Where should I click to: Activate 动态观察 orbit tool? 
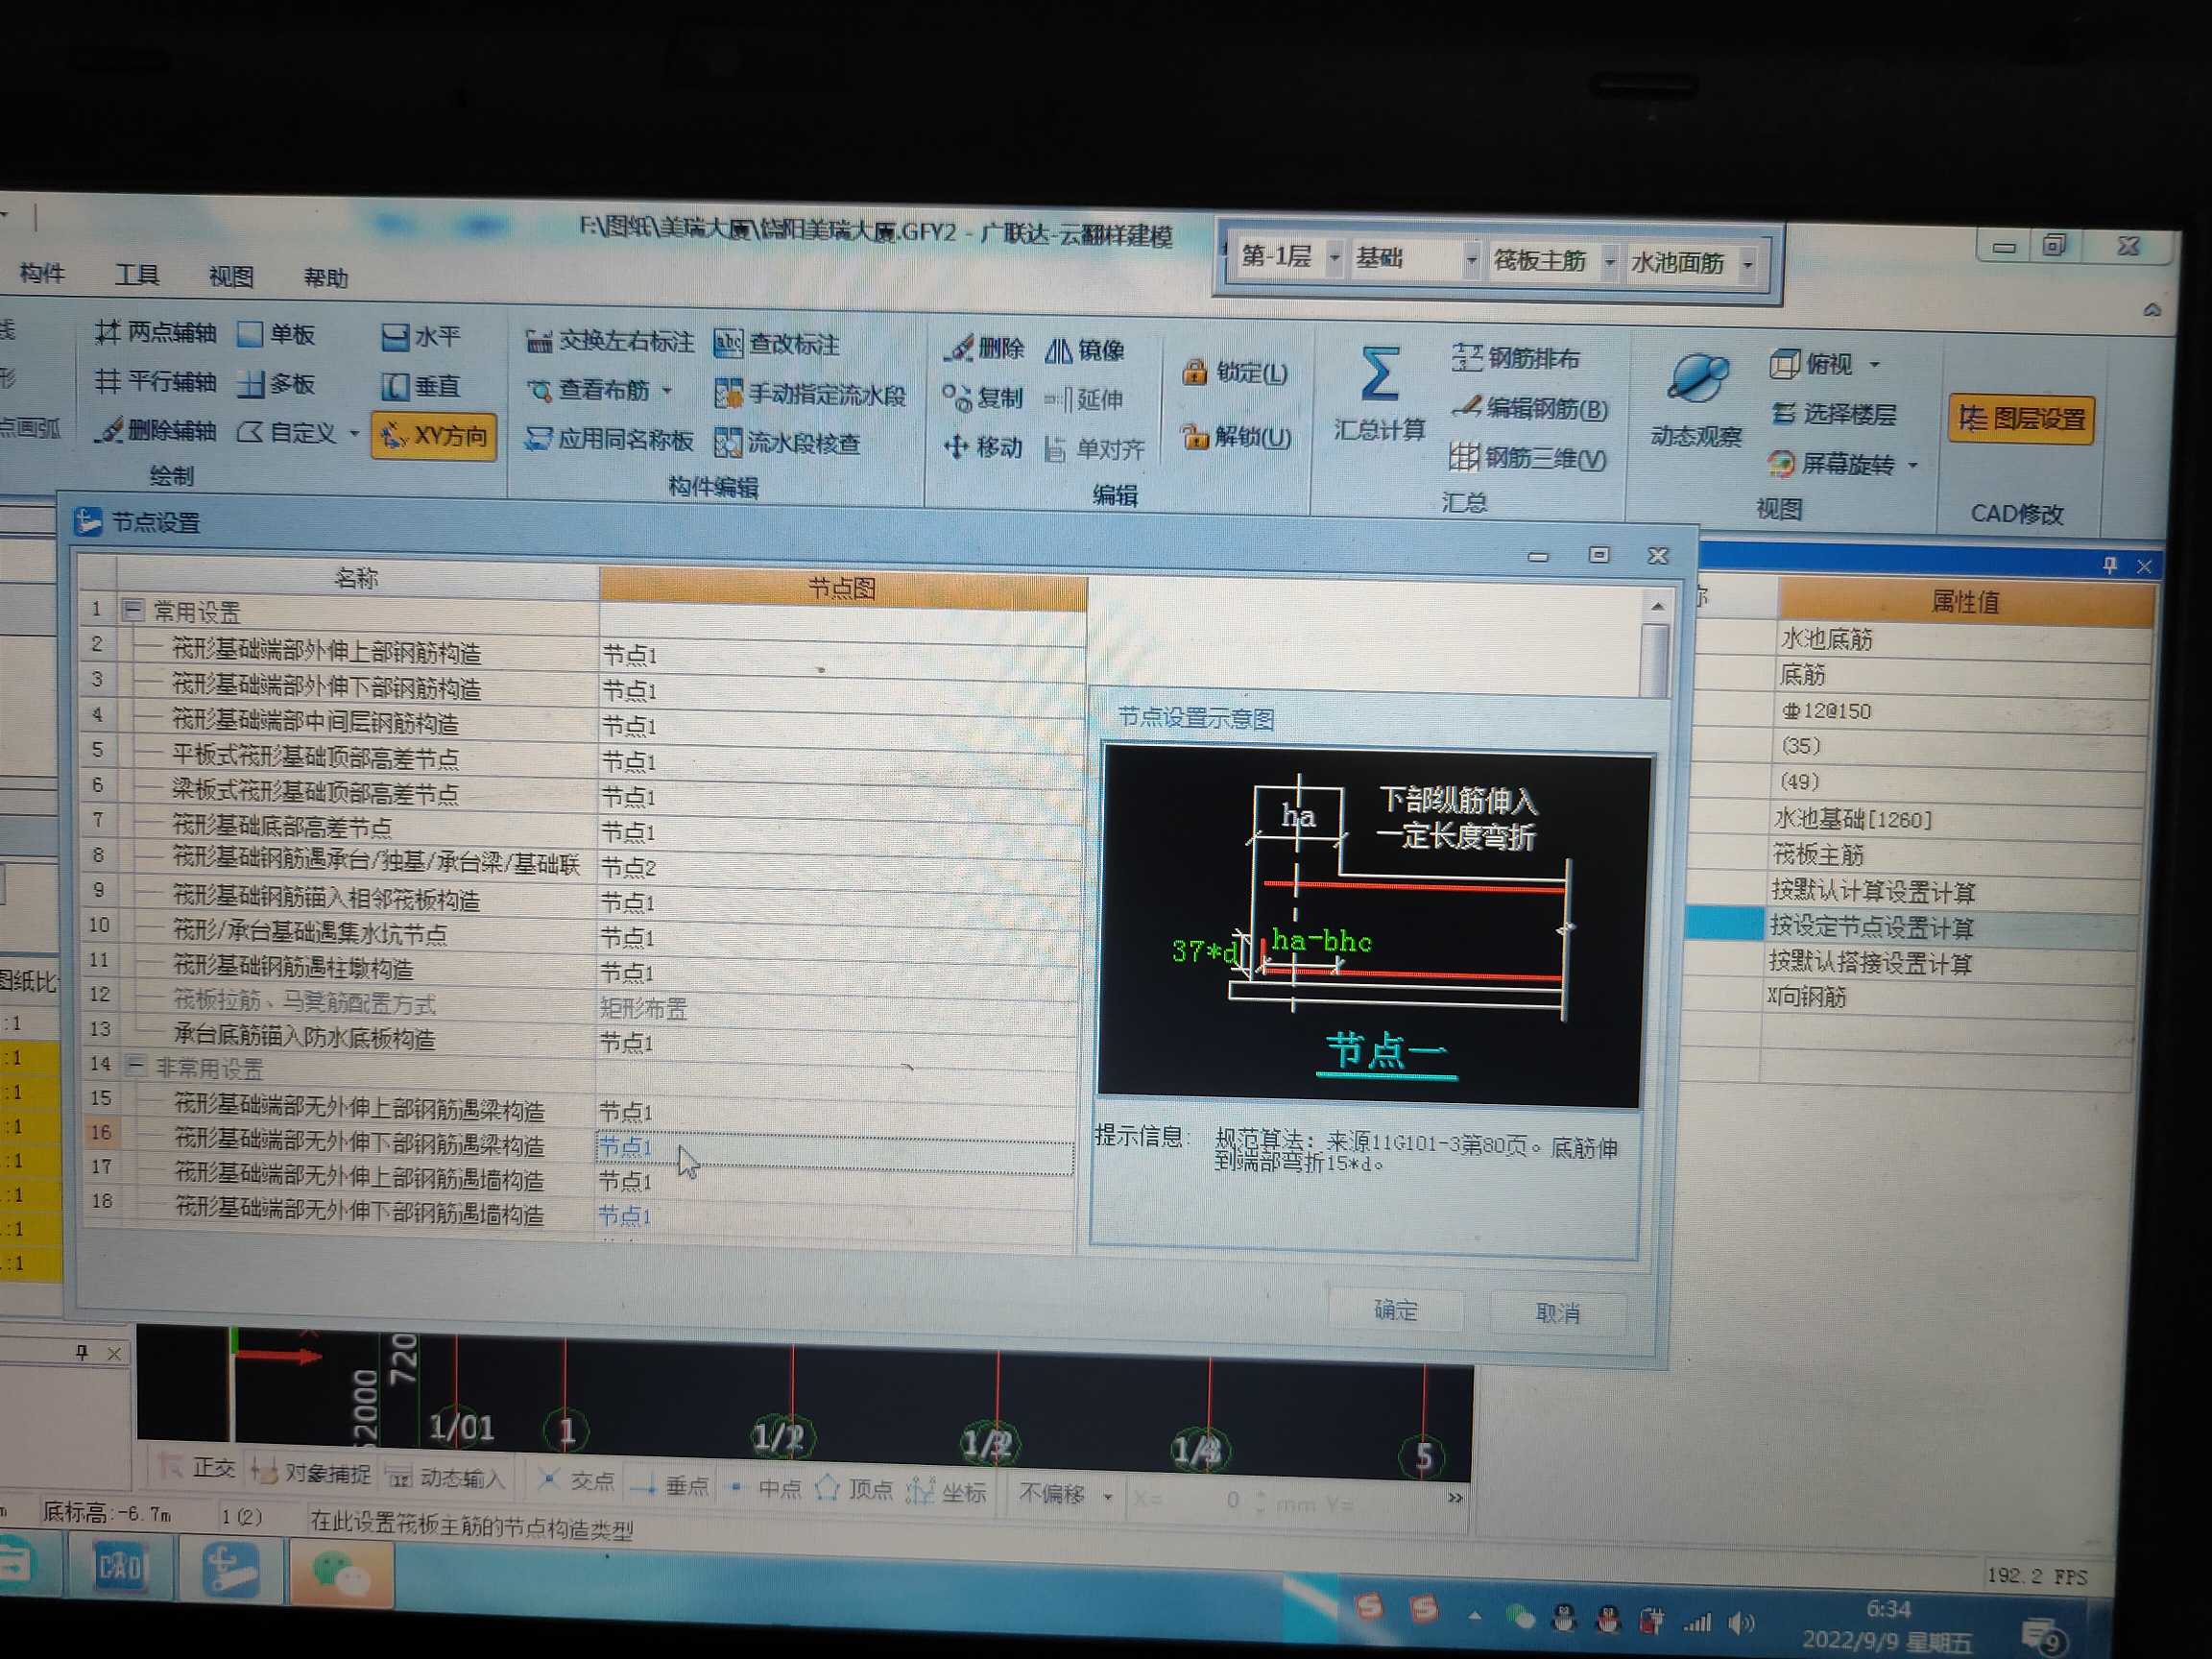click(1696, 400)
